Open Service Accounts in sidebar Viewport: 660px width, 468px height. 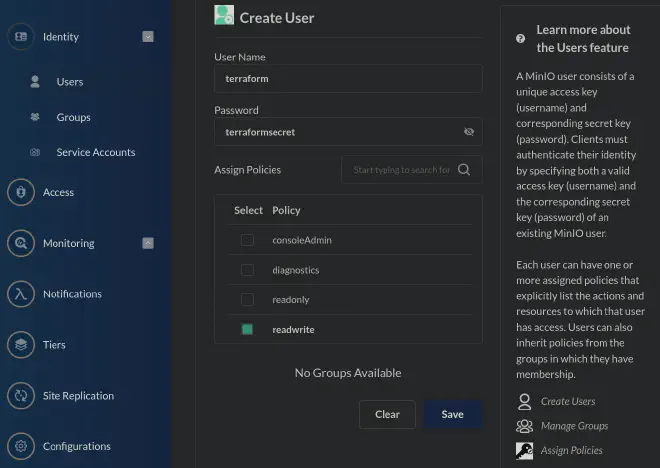pos(96,152)
